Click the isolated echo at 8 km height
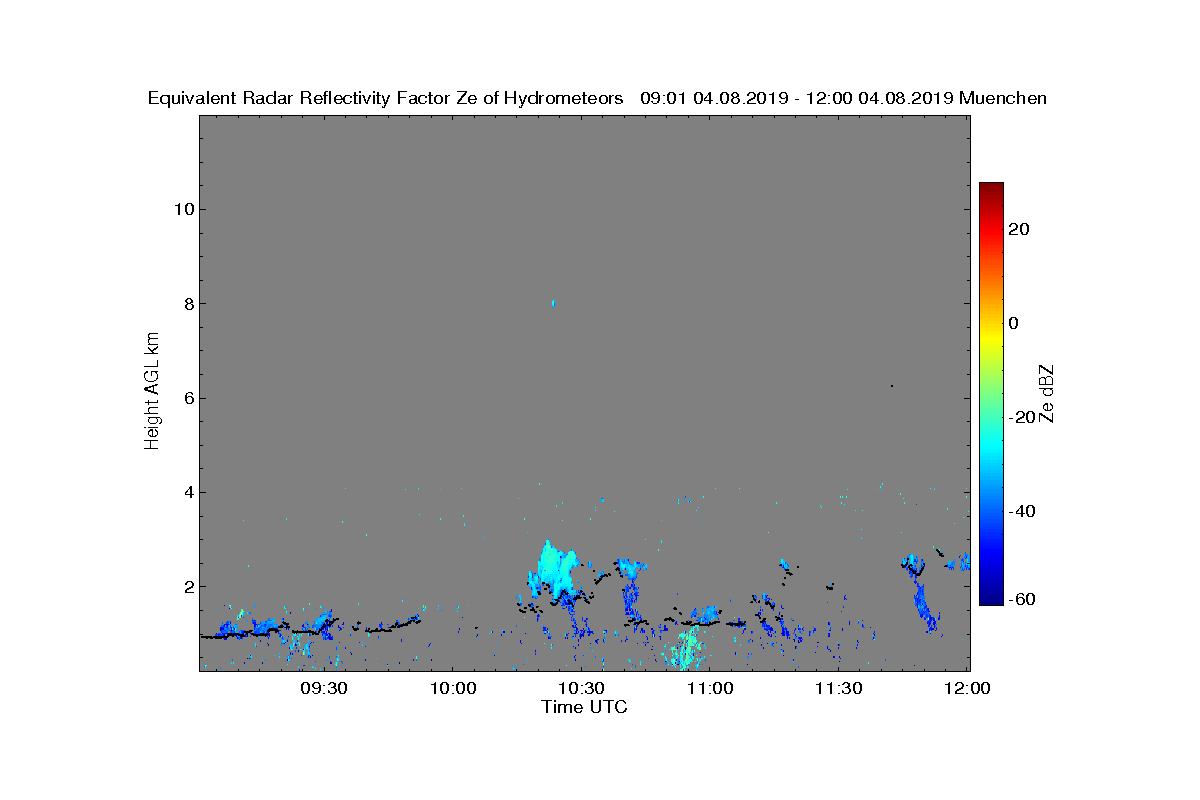The width and height of the screenshot is (1200, 800). 553,303
